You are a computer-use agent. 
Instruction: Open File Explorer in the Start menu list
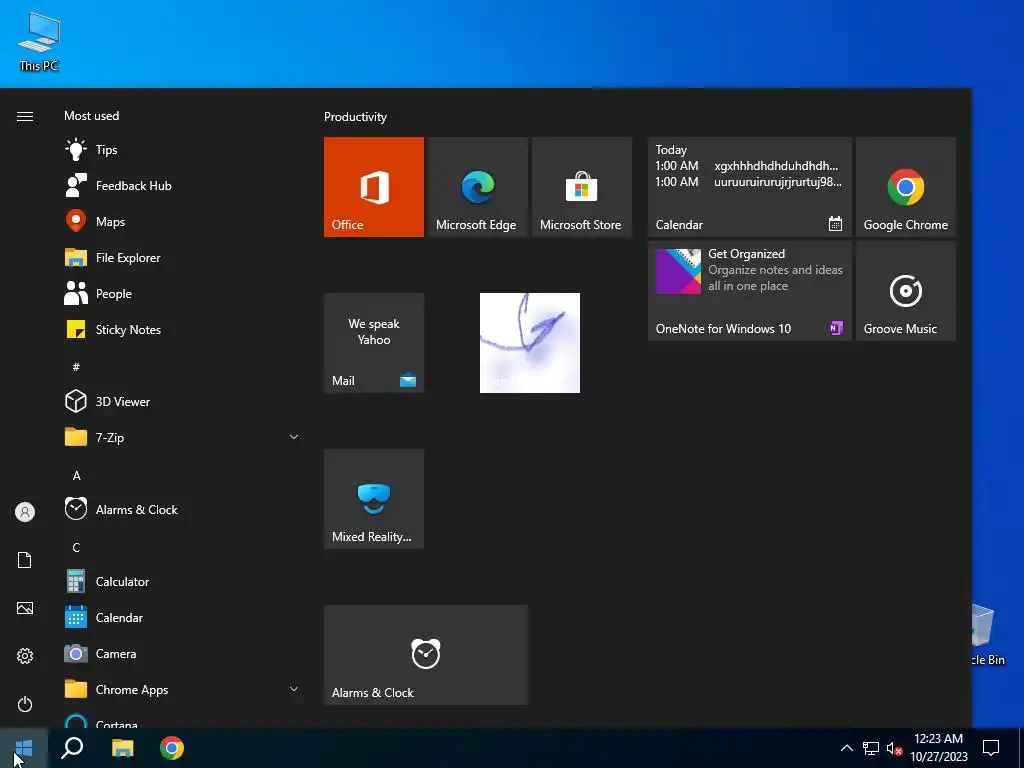(182, 257)
